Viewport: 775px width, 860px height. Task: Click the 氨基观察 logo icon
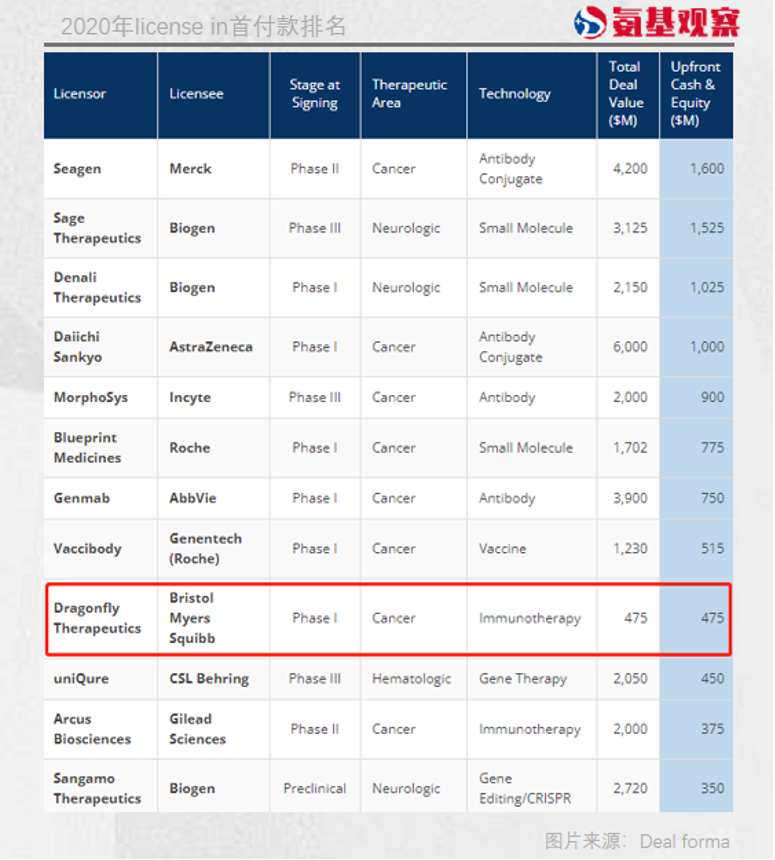point(590,22)
